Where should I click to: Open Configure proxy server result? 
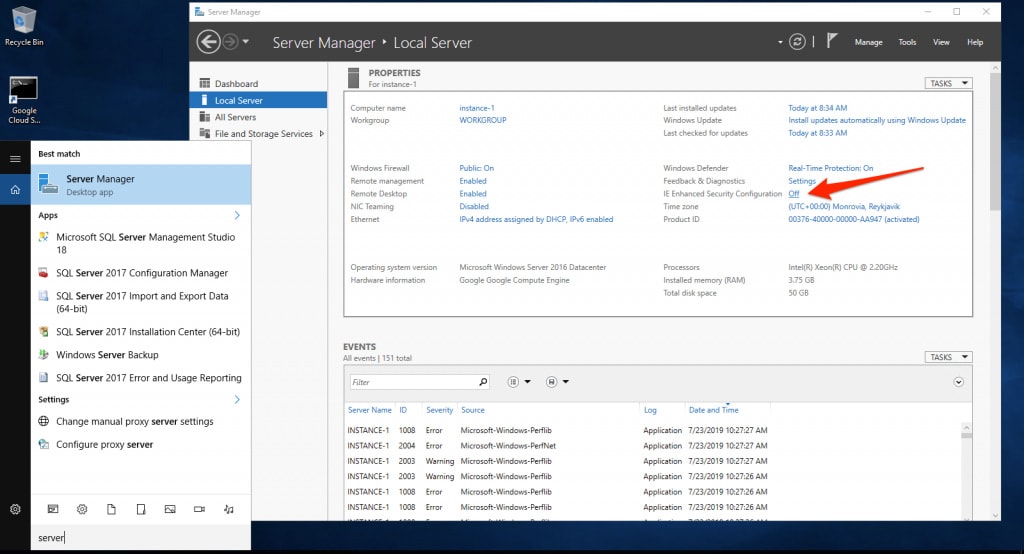pyautogui.click(x=141, y=444)
